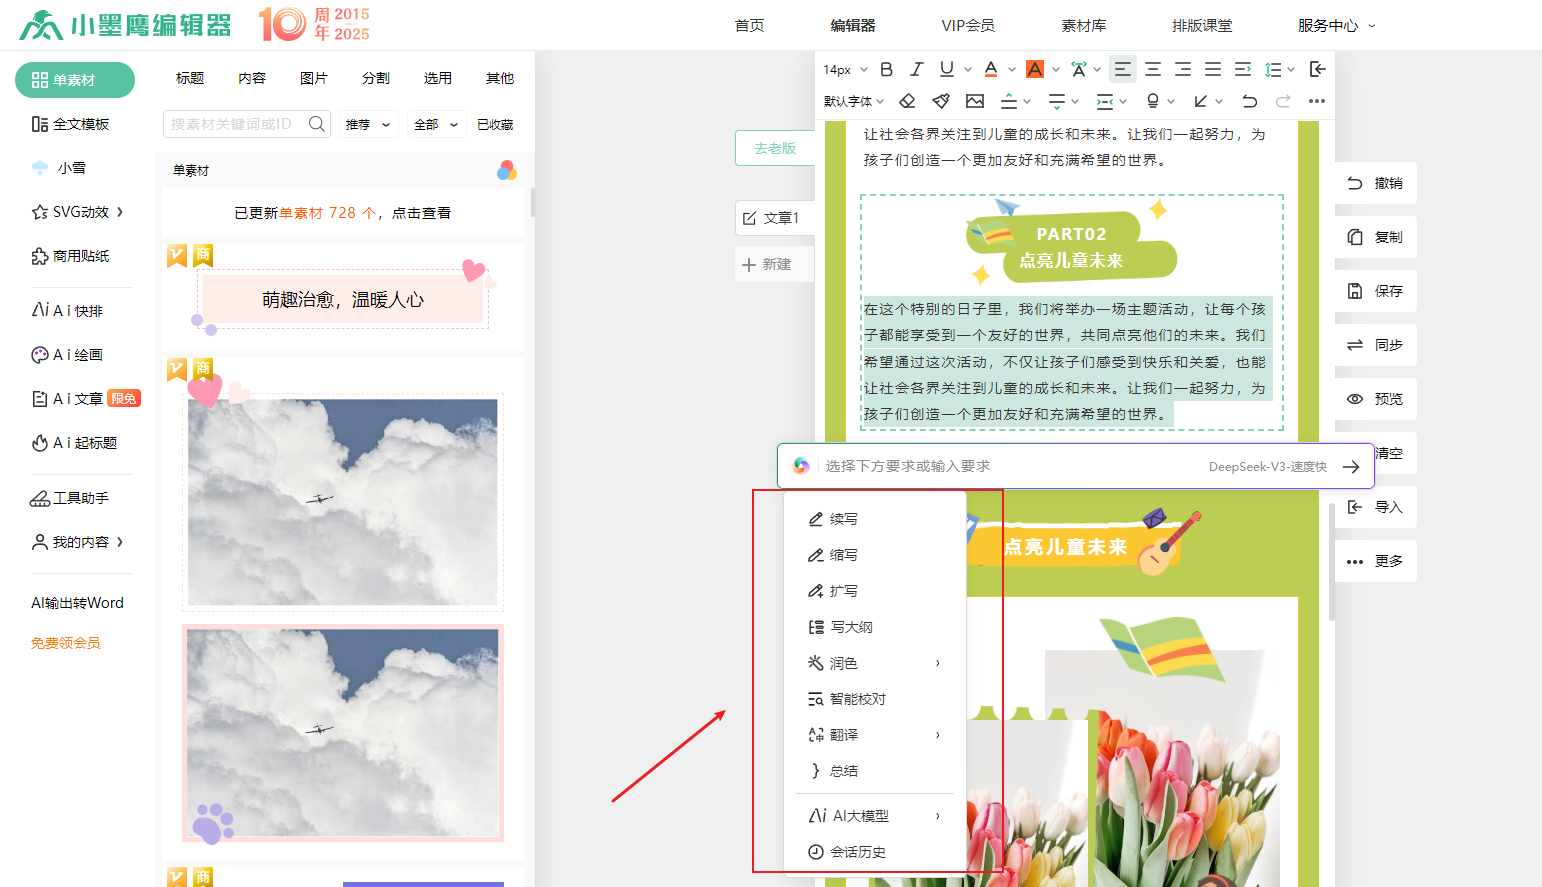Click the spacing-before-paragraph icon
Image resolution: width=1542 pixels, height=887 pixels.
tap(1009, 101)
